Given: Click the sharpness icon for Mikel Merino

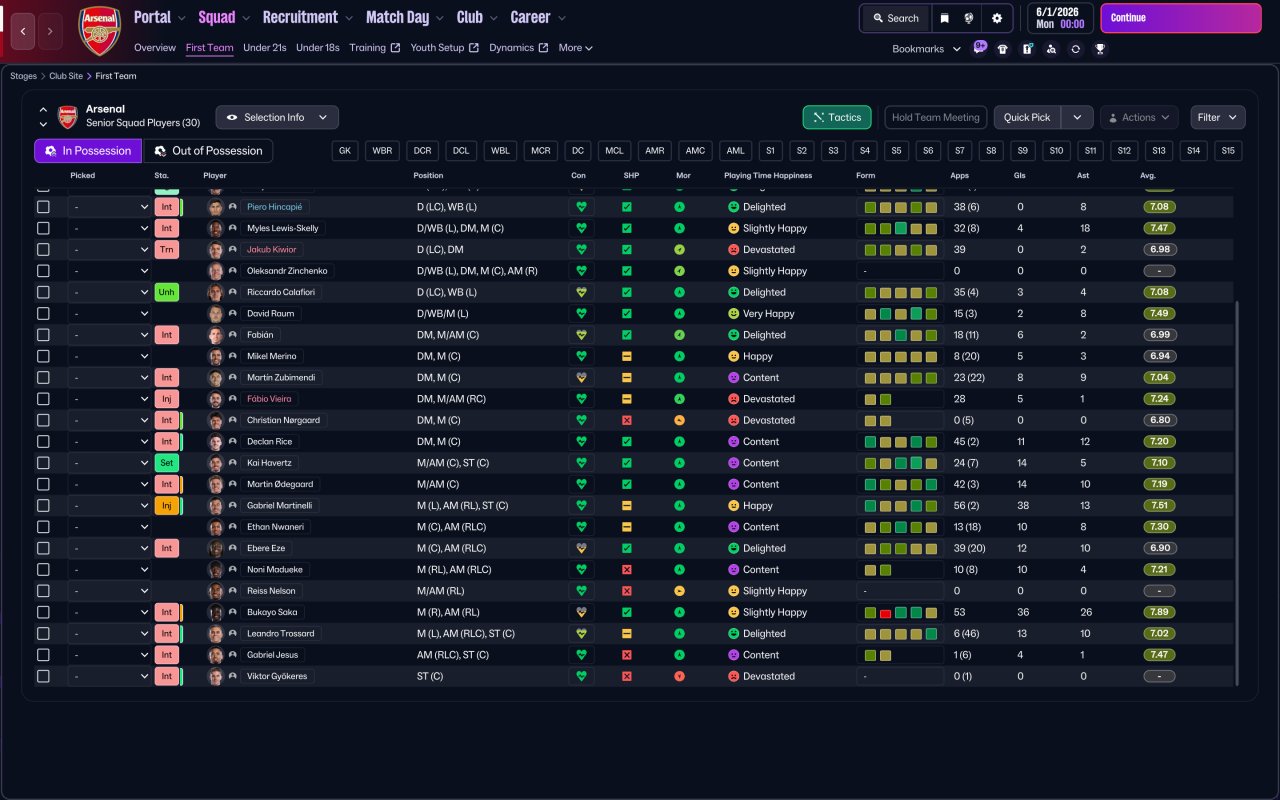Looking at the screenshot, I should click(x=627, y=356).
